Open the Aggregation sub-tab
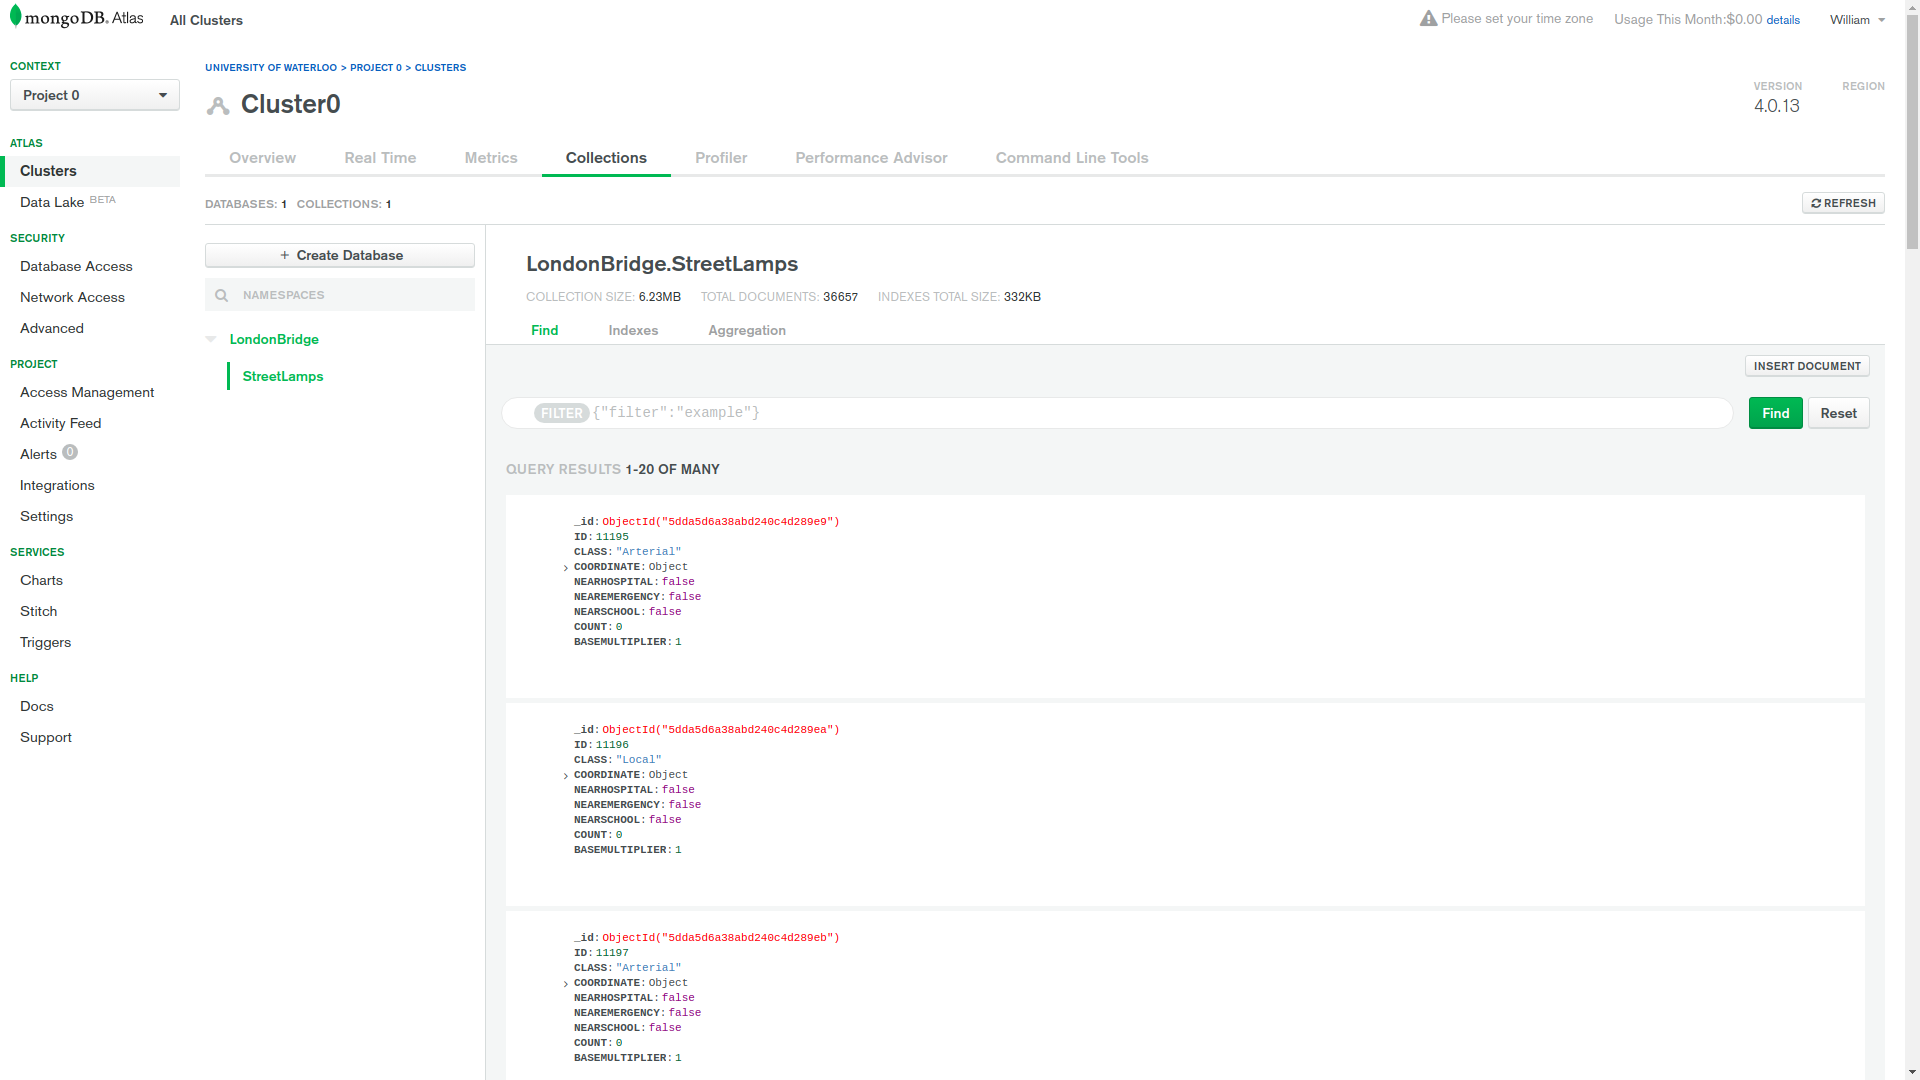 pos(746,330)
